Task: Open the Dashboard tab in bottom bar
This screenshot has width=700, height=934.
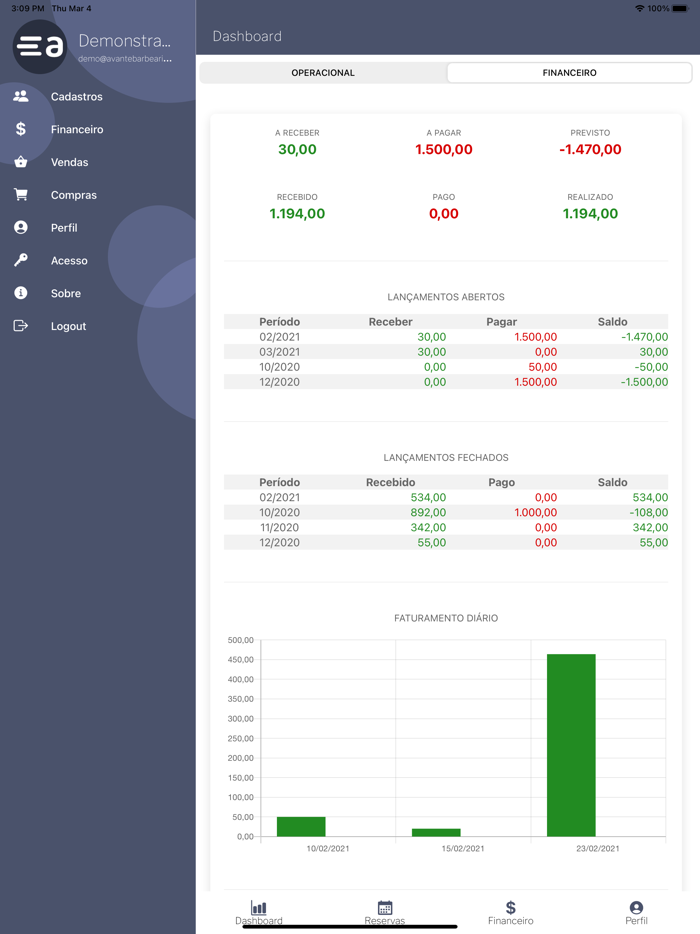Action: pos(259,912)
